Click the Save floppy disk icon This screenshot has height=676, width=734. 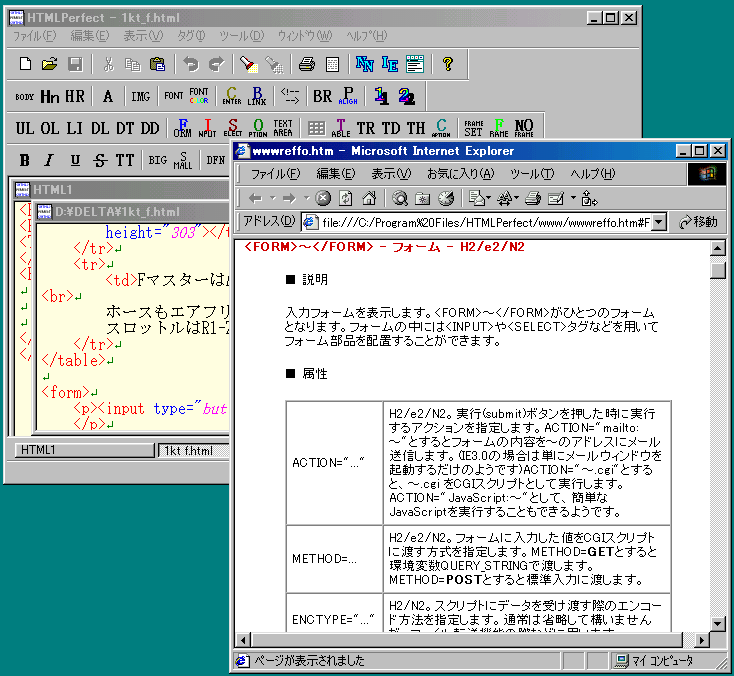coord(75,64)
